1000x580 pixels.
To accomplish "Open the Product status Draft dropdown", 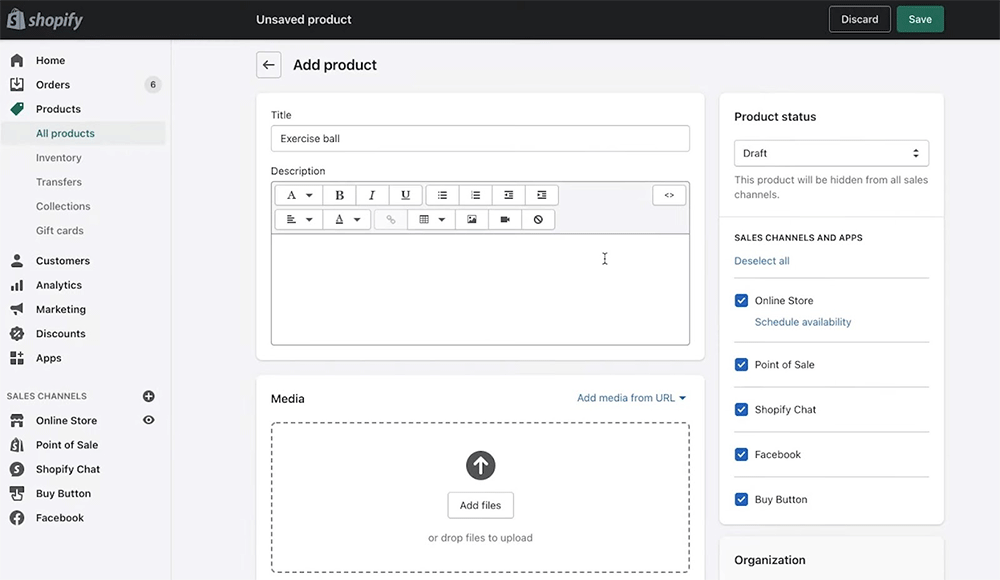I will click(x=831, y=153).
